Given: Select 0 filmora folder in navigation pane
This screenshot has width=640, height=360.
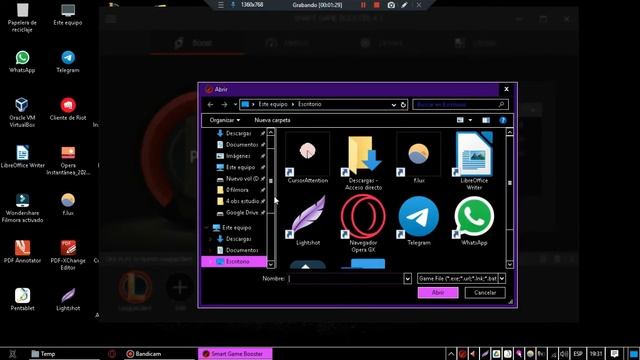Looking at the screenshot, I should pos(237,190).
